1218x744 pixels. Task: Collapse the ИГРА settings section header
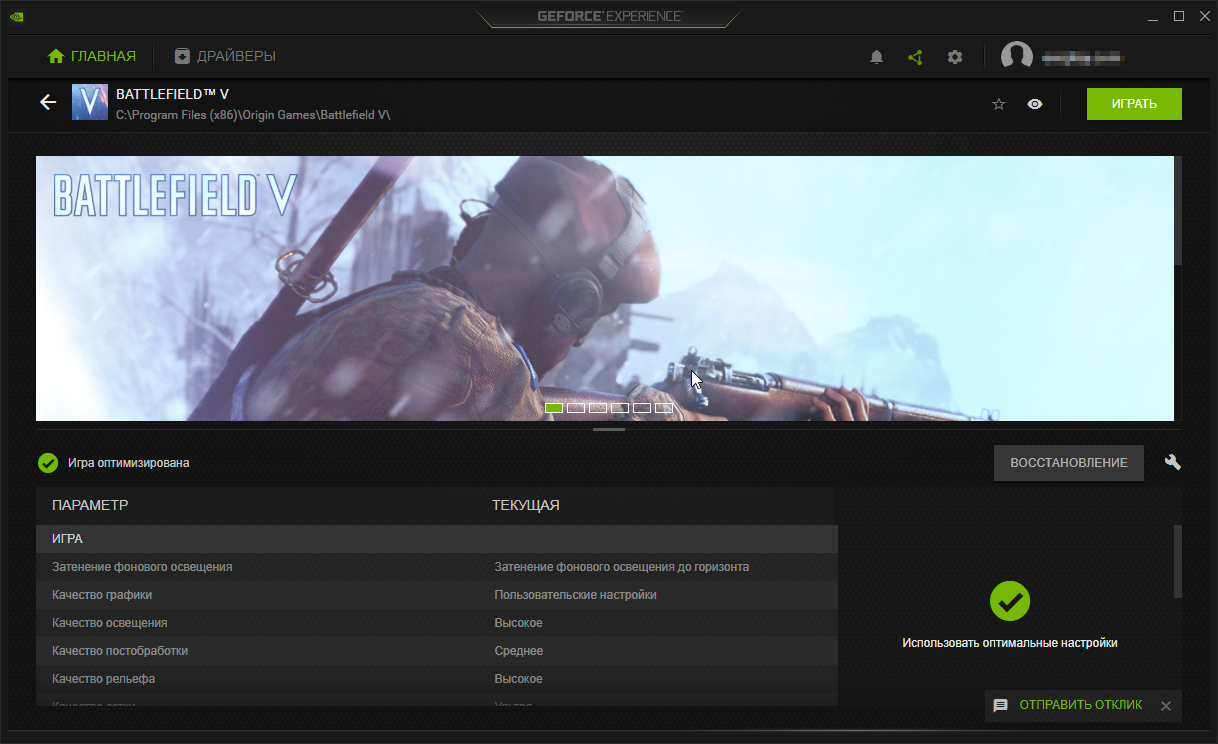point(437,539)
